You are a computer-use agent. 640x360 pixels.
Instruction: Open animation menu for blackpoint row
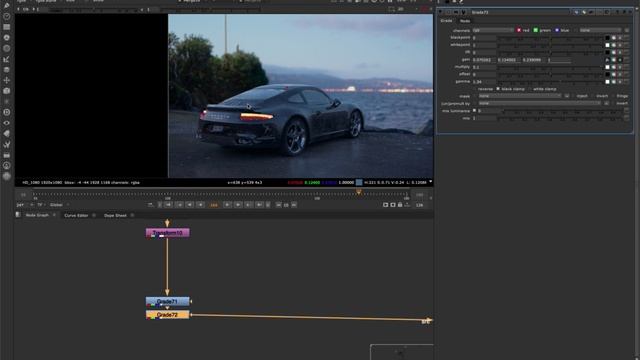point(627,38)
